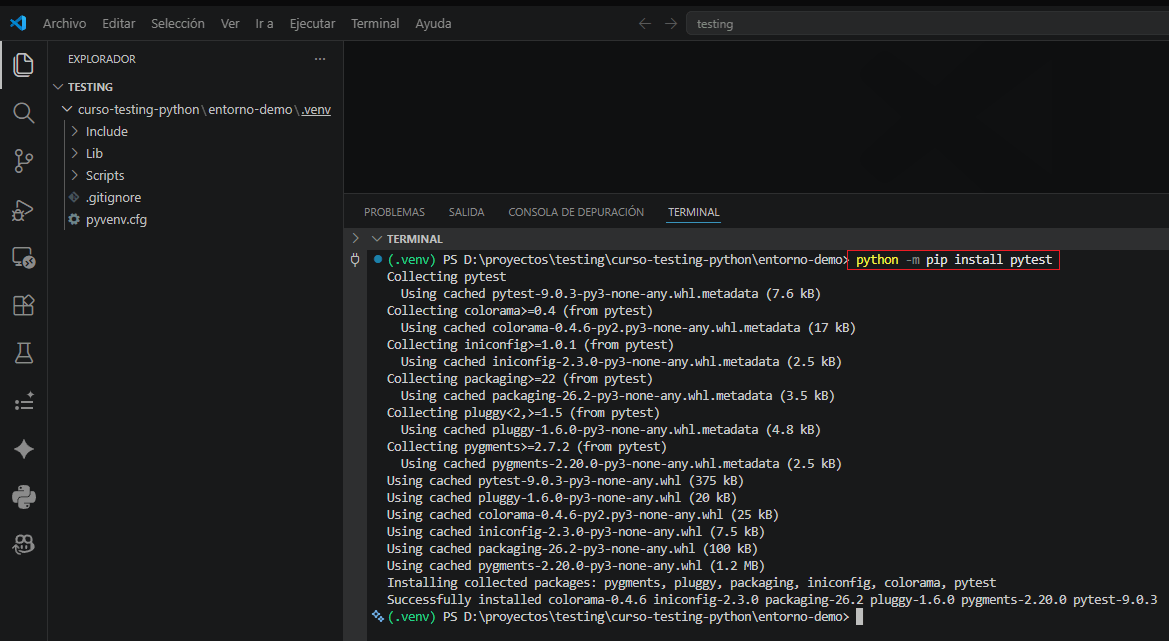Click the list-with-sparkle icon in the activity bar

pyautogui.click(x=24, y=402)
